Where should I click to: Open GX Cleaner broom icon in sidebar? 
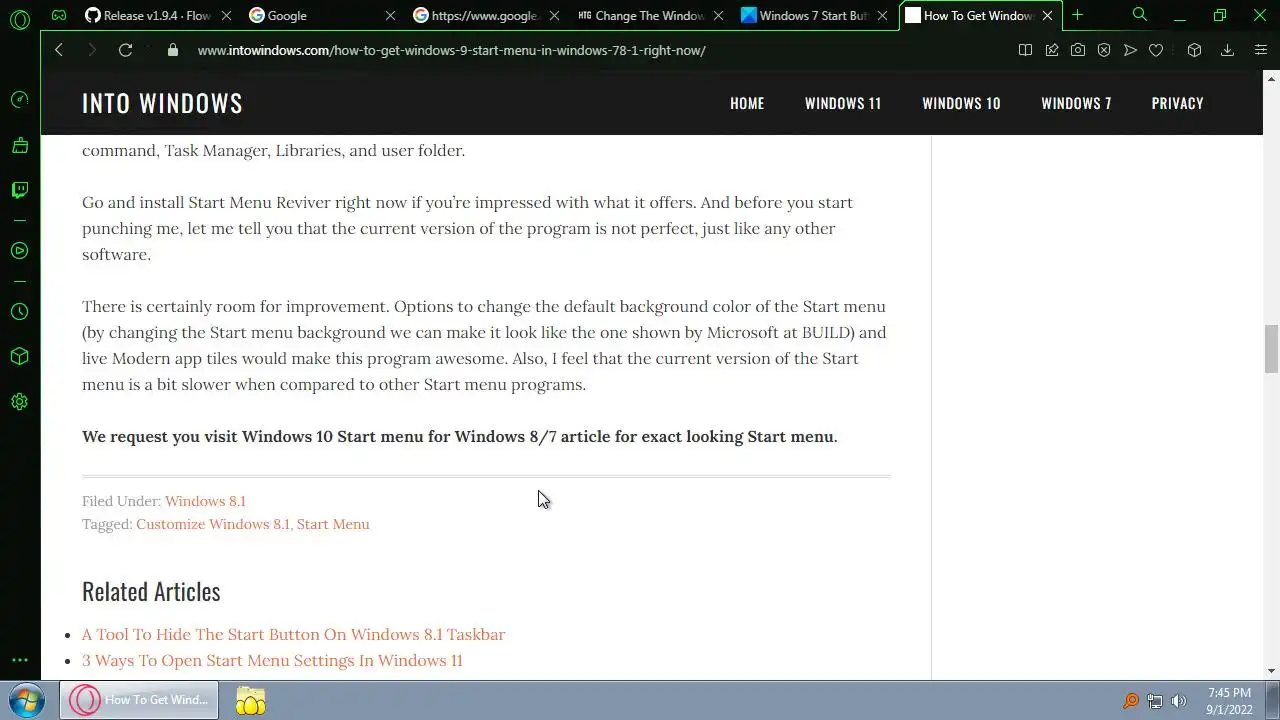19,146
